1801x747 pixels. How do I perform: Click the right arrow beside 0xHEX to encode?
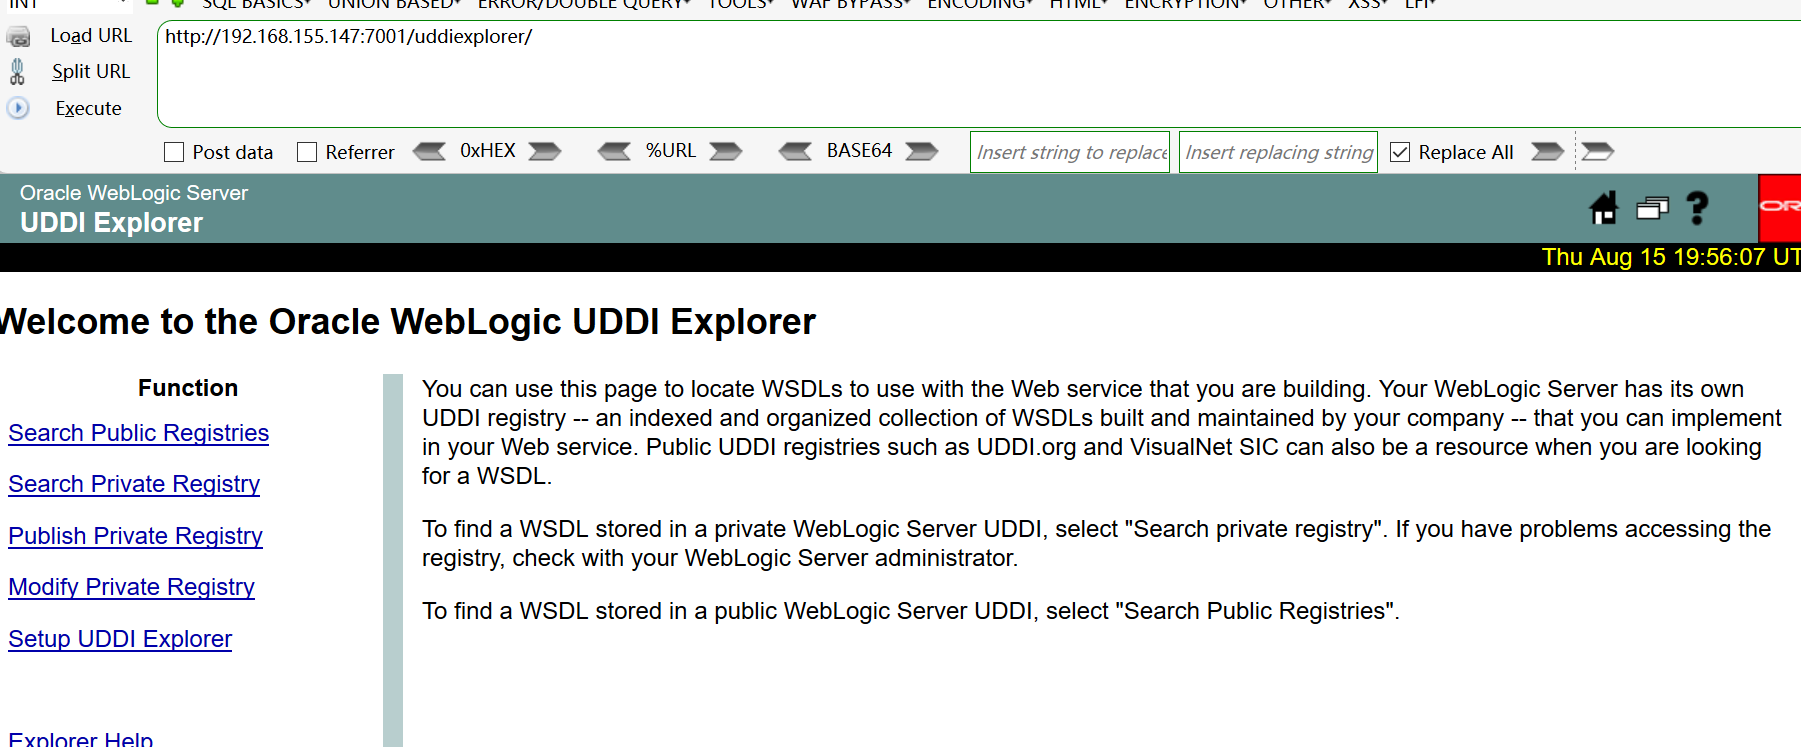tap(545, 151)
